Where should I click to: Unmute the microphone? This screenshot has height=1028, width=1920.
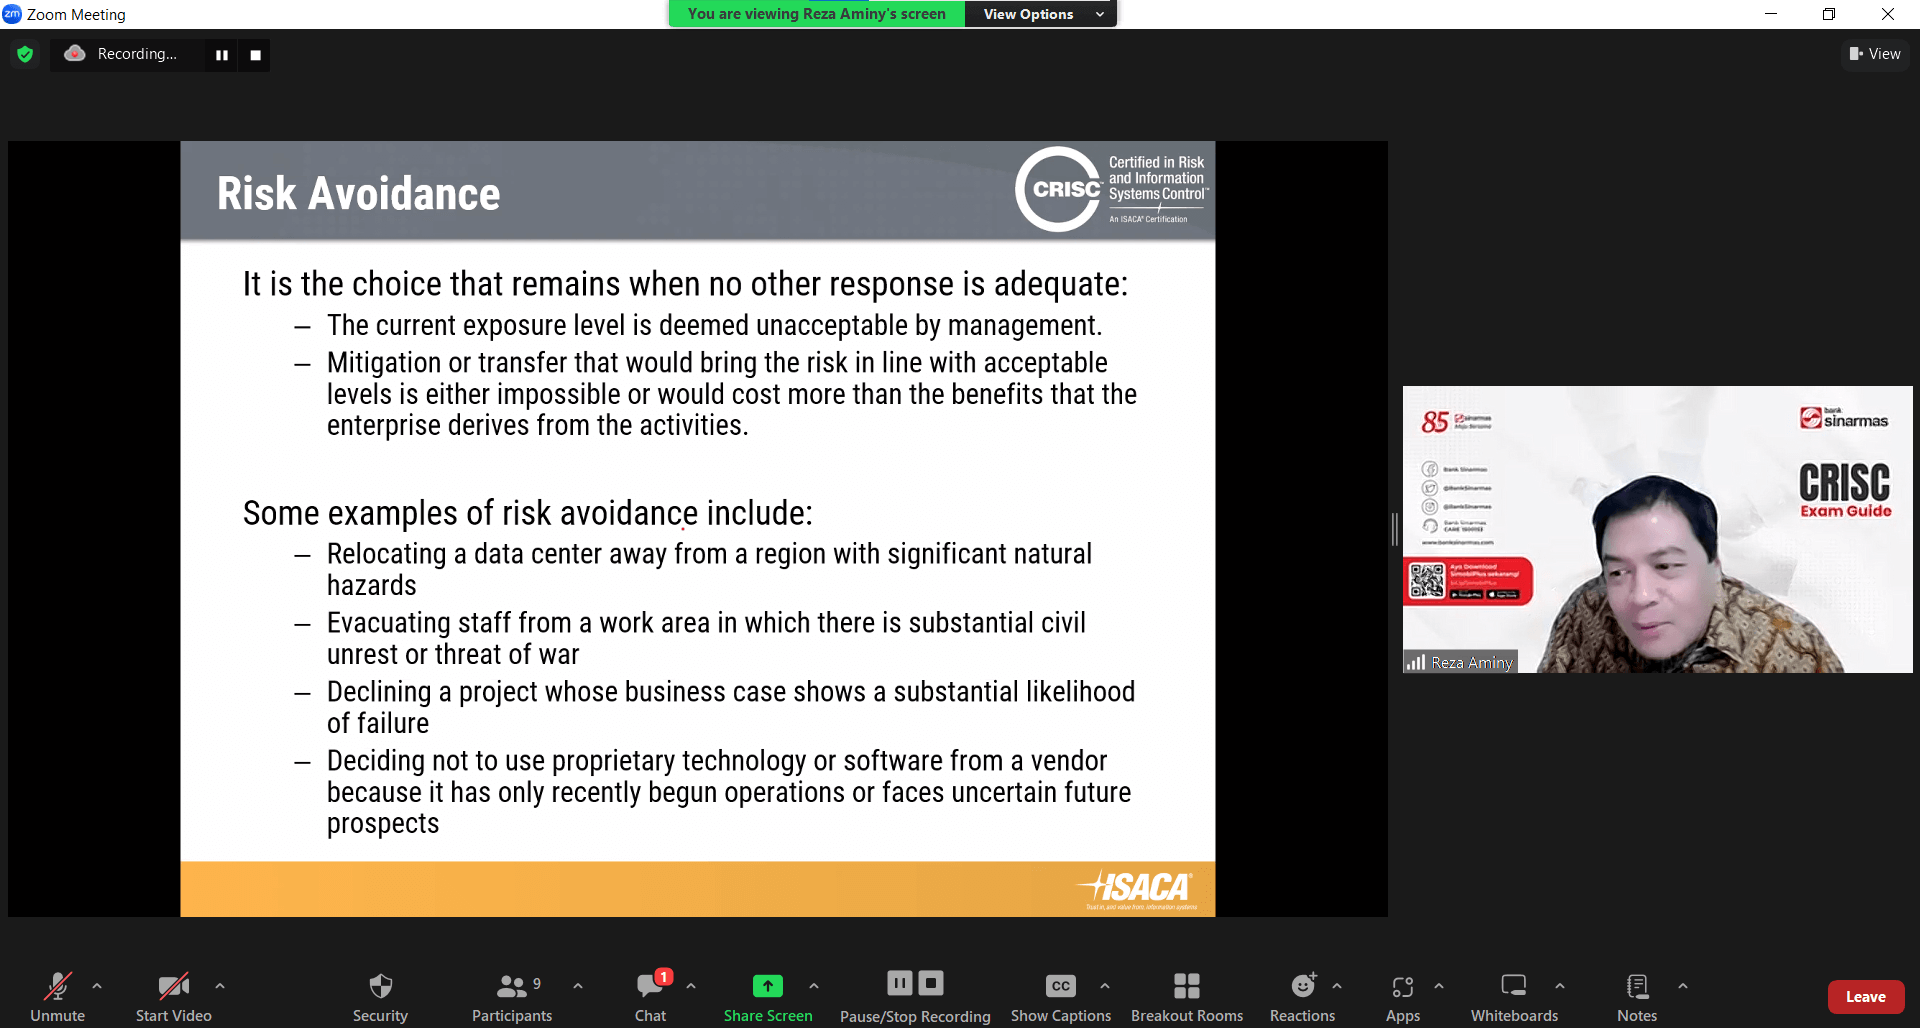pos(57,997)
